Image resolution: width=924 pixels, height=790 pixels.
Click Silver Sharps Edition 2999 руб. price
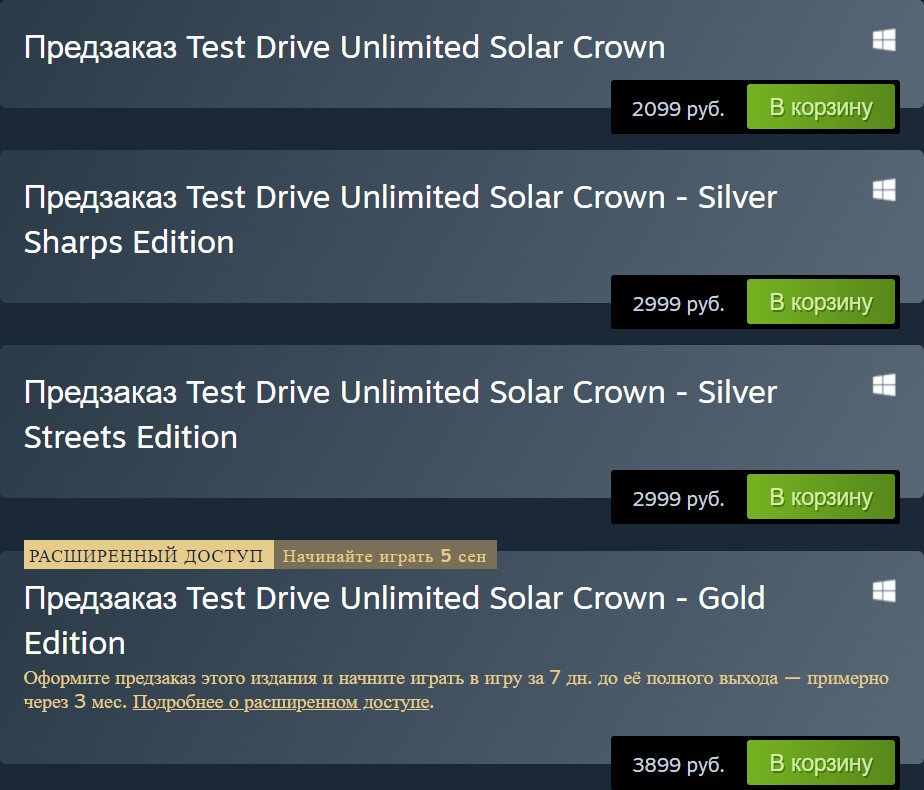click(678, 303)
